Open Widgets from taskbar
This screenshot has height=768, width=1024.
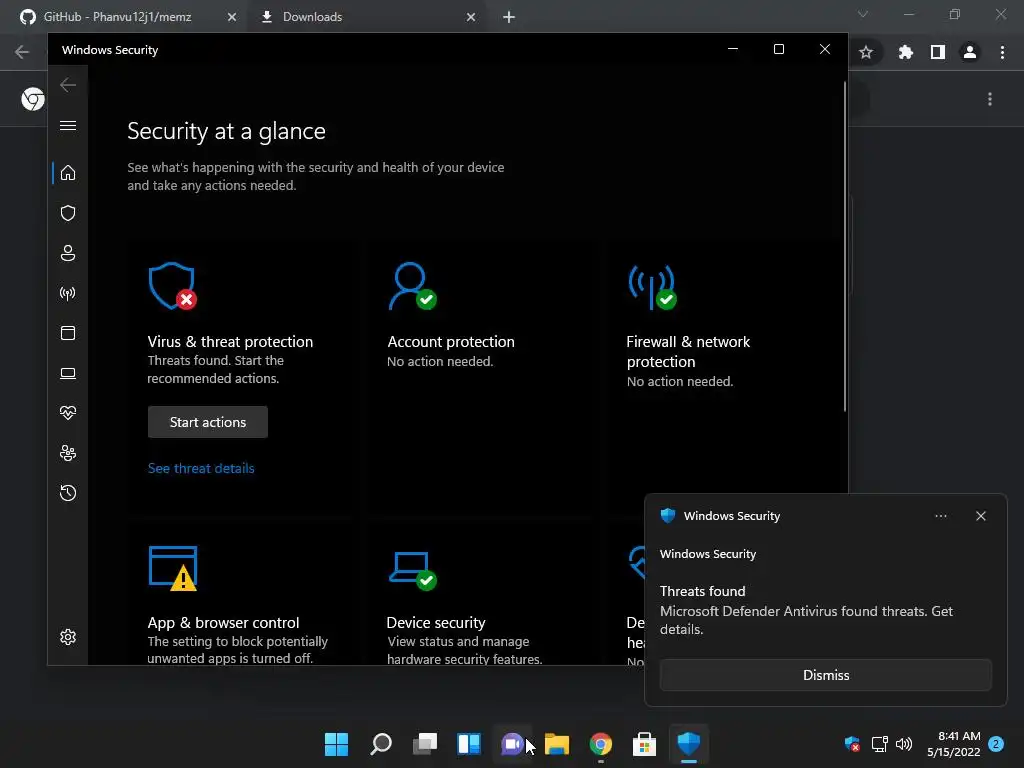click(x=469, y=744)
